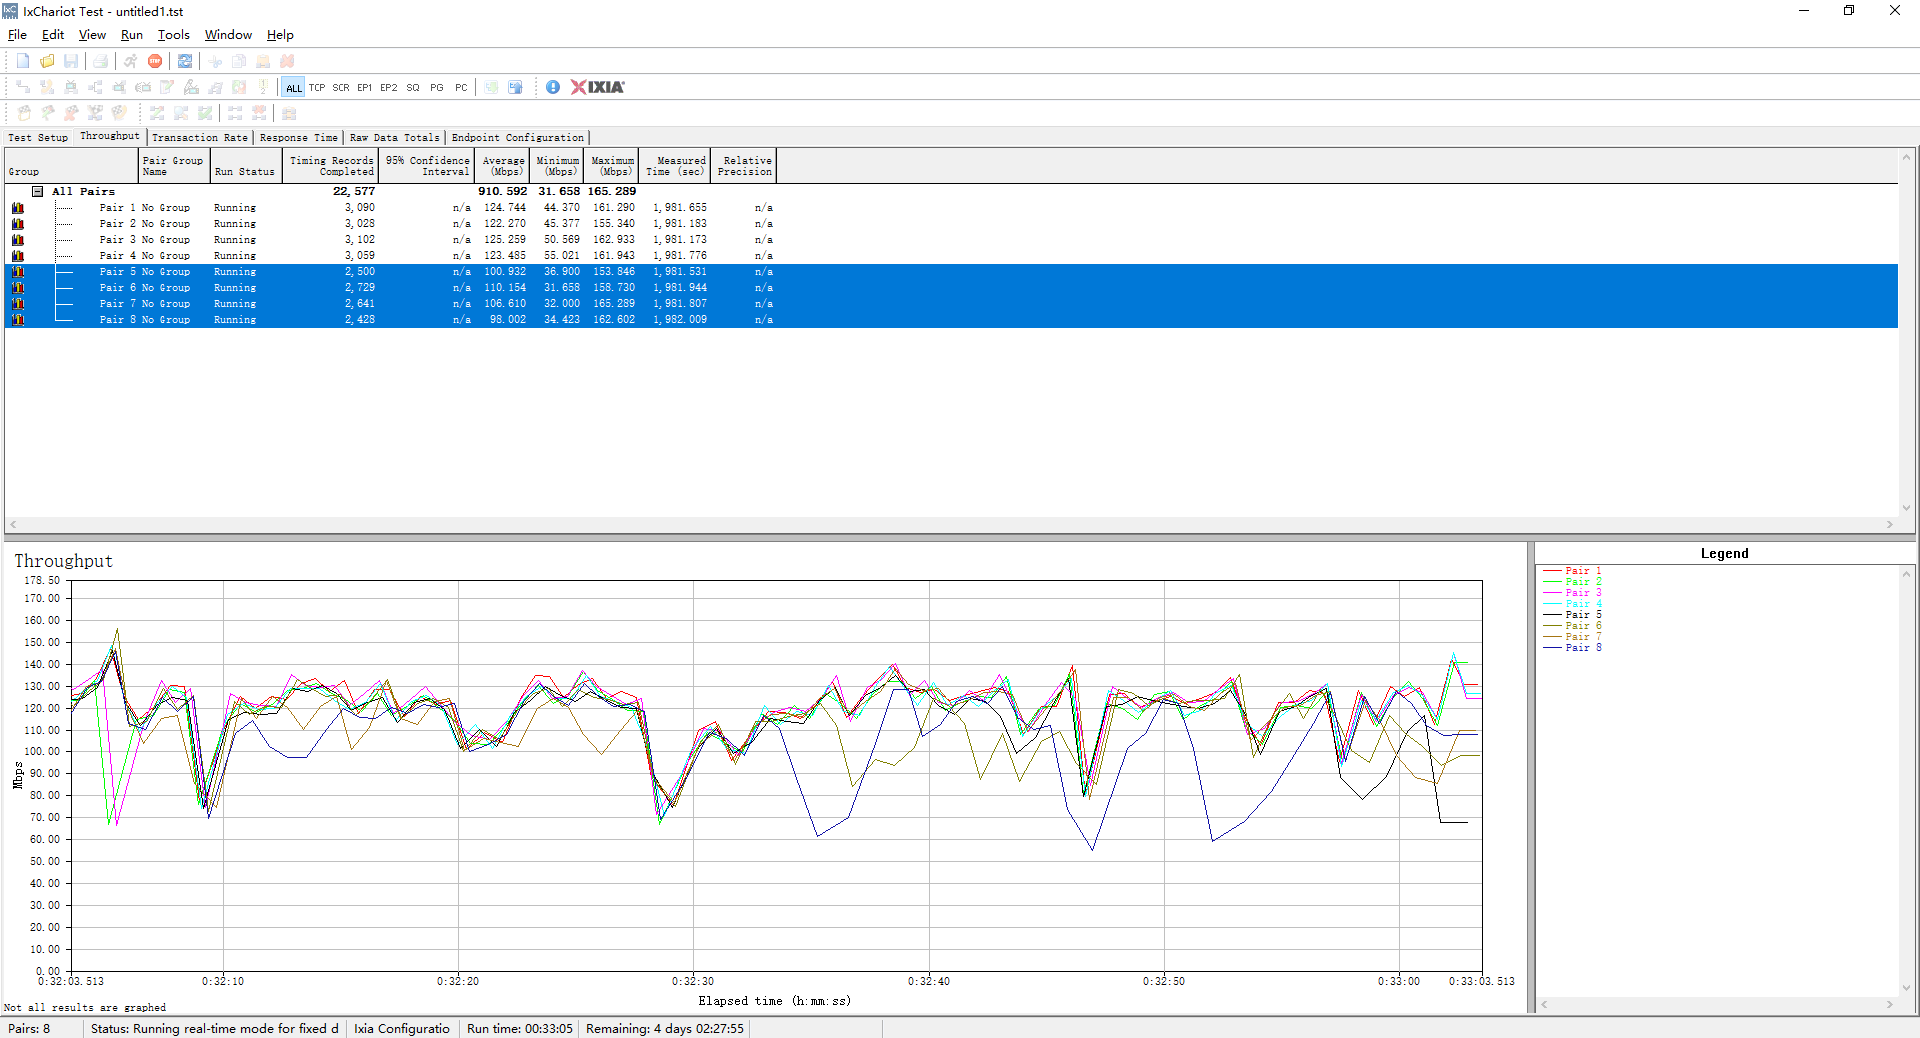Screen dimensions: 1920x1038
Task: Open the Run menu
Action: 132,35
